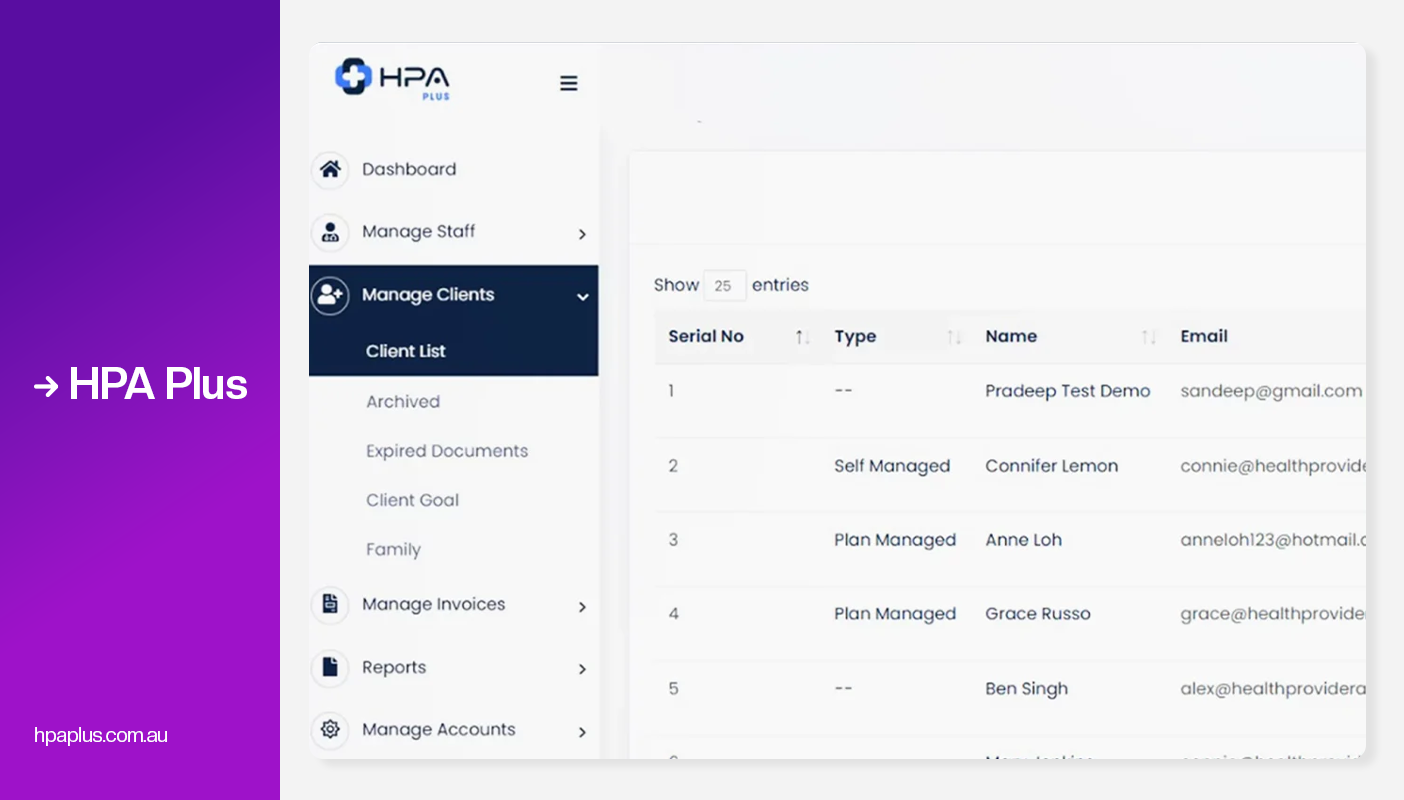Toggle the hamburger sidebar menu
1404x800 pixels.
coord(569,83)
